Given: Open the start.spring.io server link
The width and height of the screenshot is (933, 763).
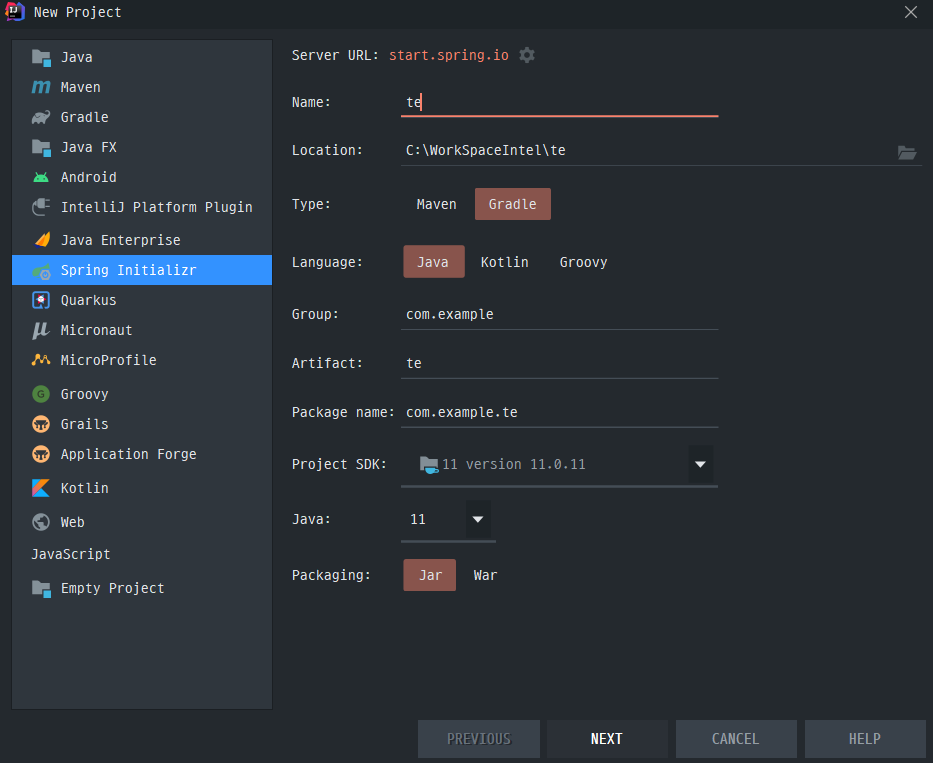Looking at the screenshot, I should coord(449,55).
